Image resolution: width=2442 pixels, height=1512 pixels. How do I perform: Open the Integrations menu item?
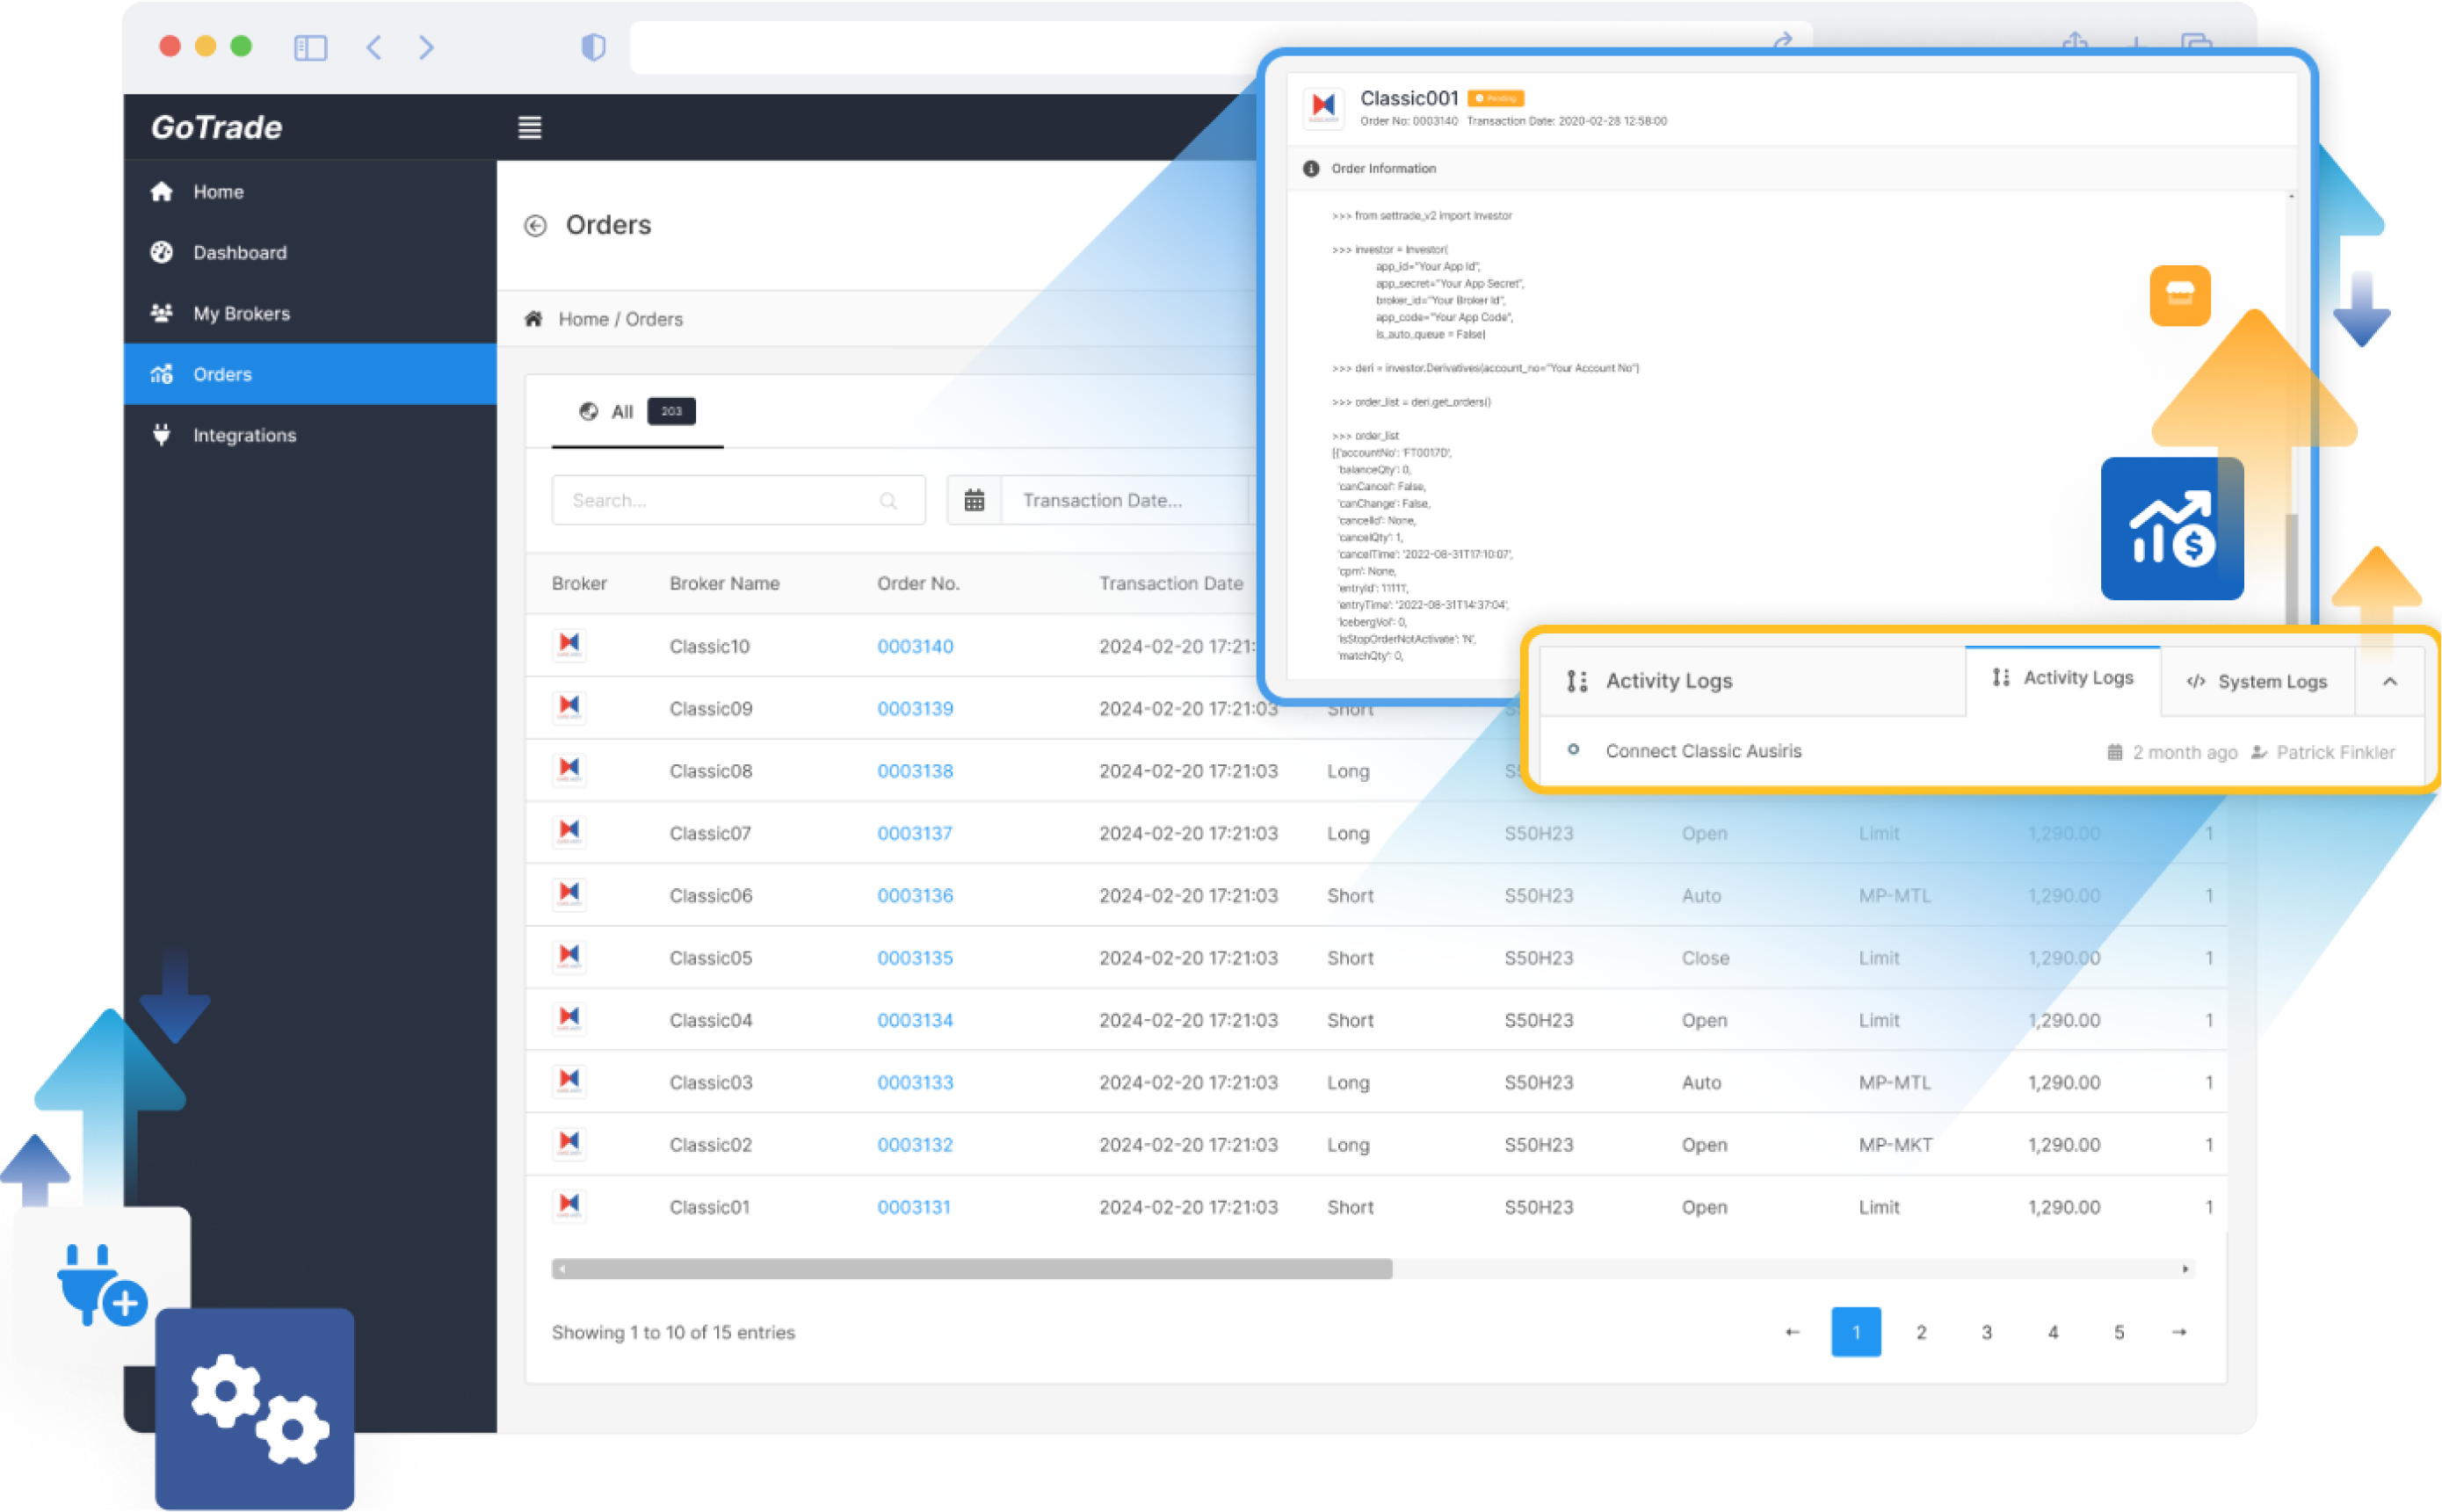[244, 435]
